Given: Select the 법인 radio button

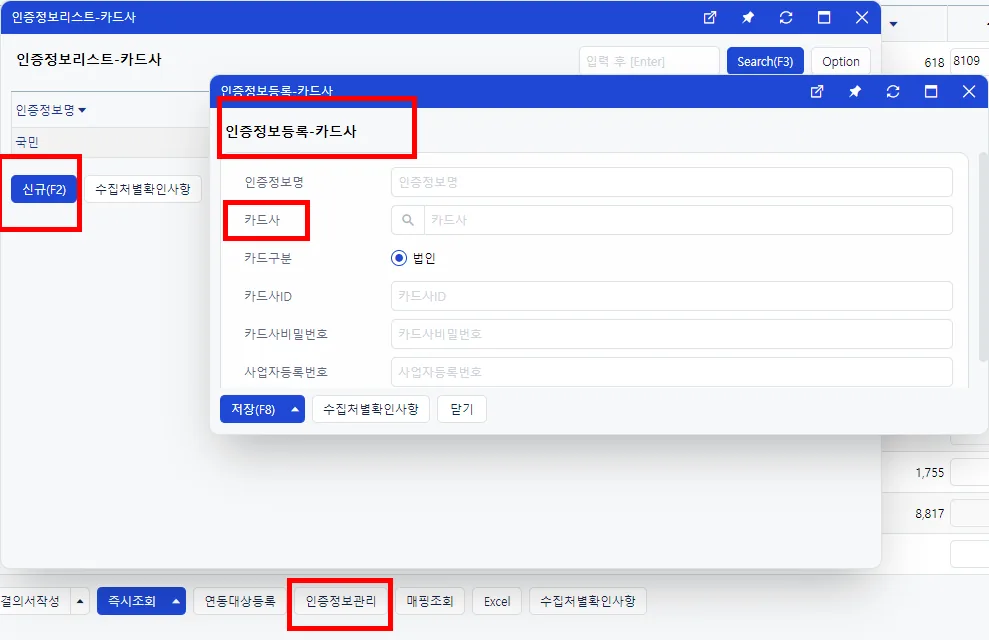Looking at the screenshot, I should coord(399,258).
